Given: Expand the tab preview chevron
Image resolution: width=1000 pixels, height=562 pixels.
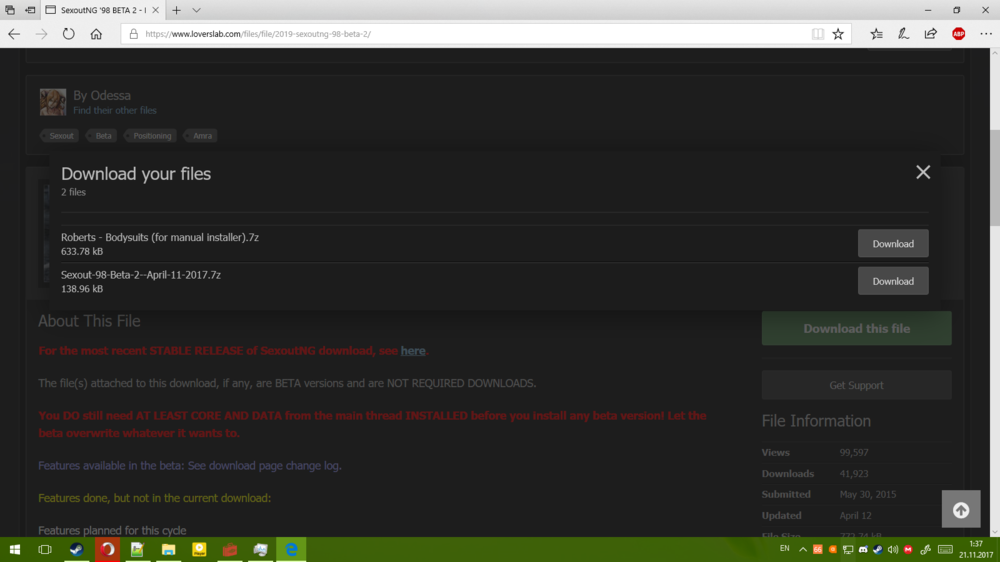Looking at the screenshot, I should tap(196, 10).
